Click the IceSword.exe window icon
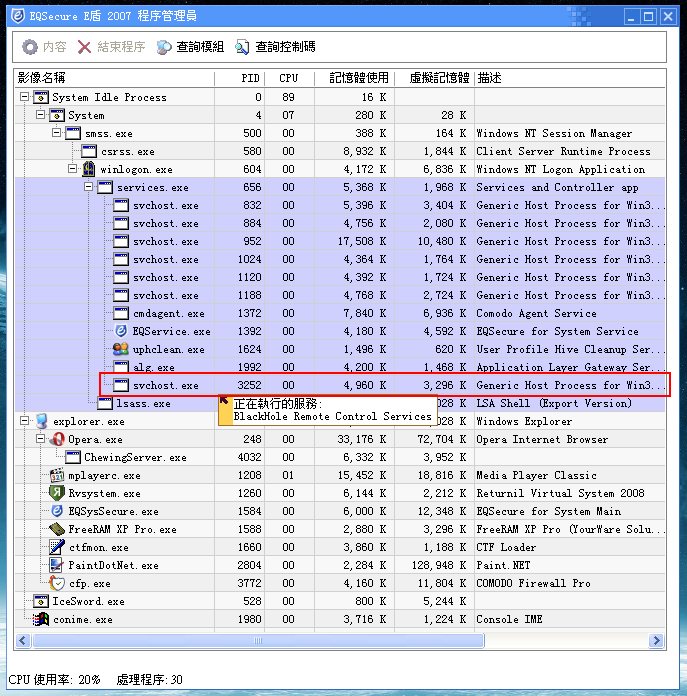This screenshot has height=696, width=687. (41, 601)
